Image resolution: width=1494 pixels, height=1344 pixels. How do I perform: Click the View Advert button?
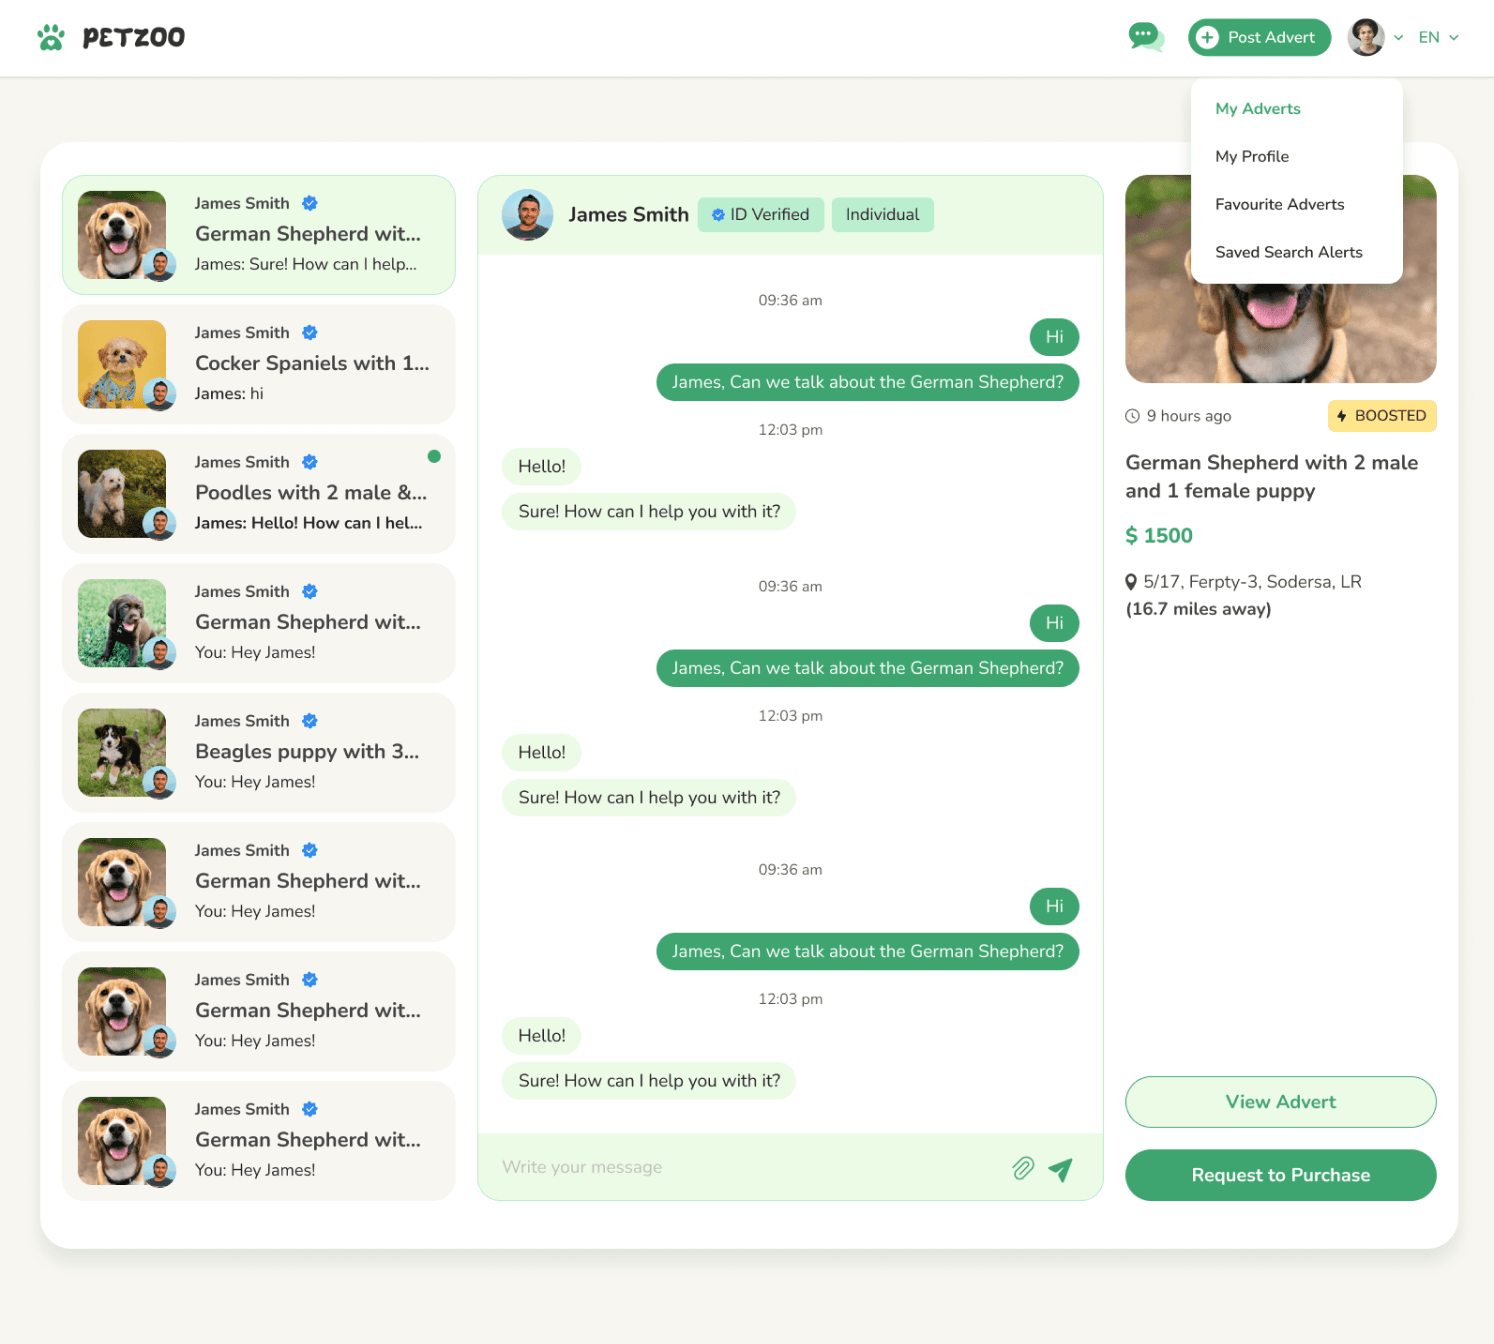click(x=1280, y=1102)
